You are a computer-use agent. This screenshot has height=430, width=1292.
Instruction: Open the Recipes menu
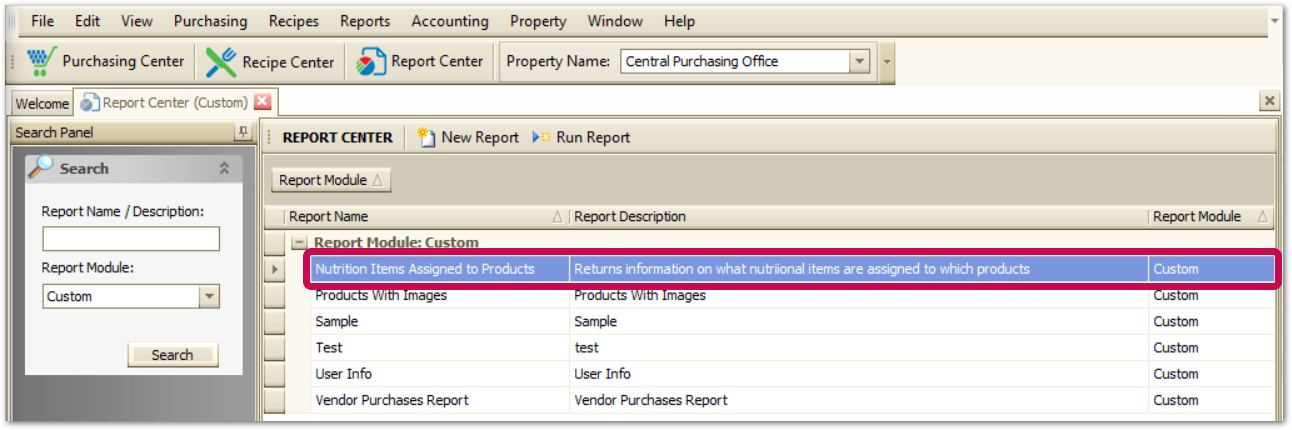pyautogui.click(x=294, y=21)
